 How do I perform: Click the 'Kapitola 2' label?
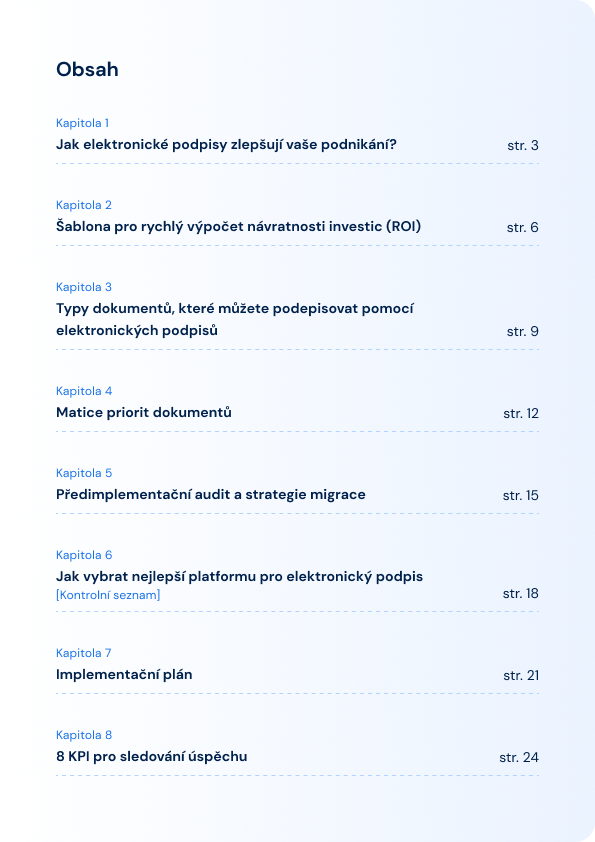coord(84,205)
